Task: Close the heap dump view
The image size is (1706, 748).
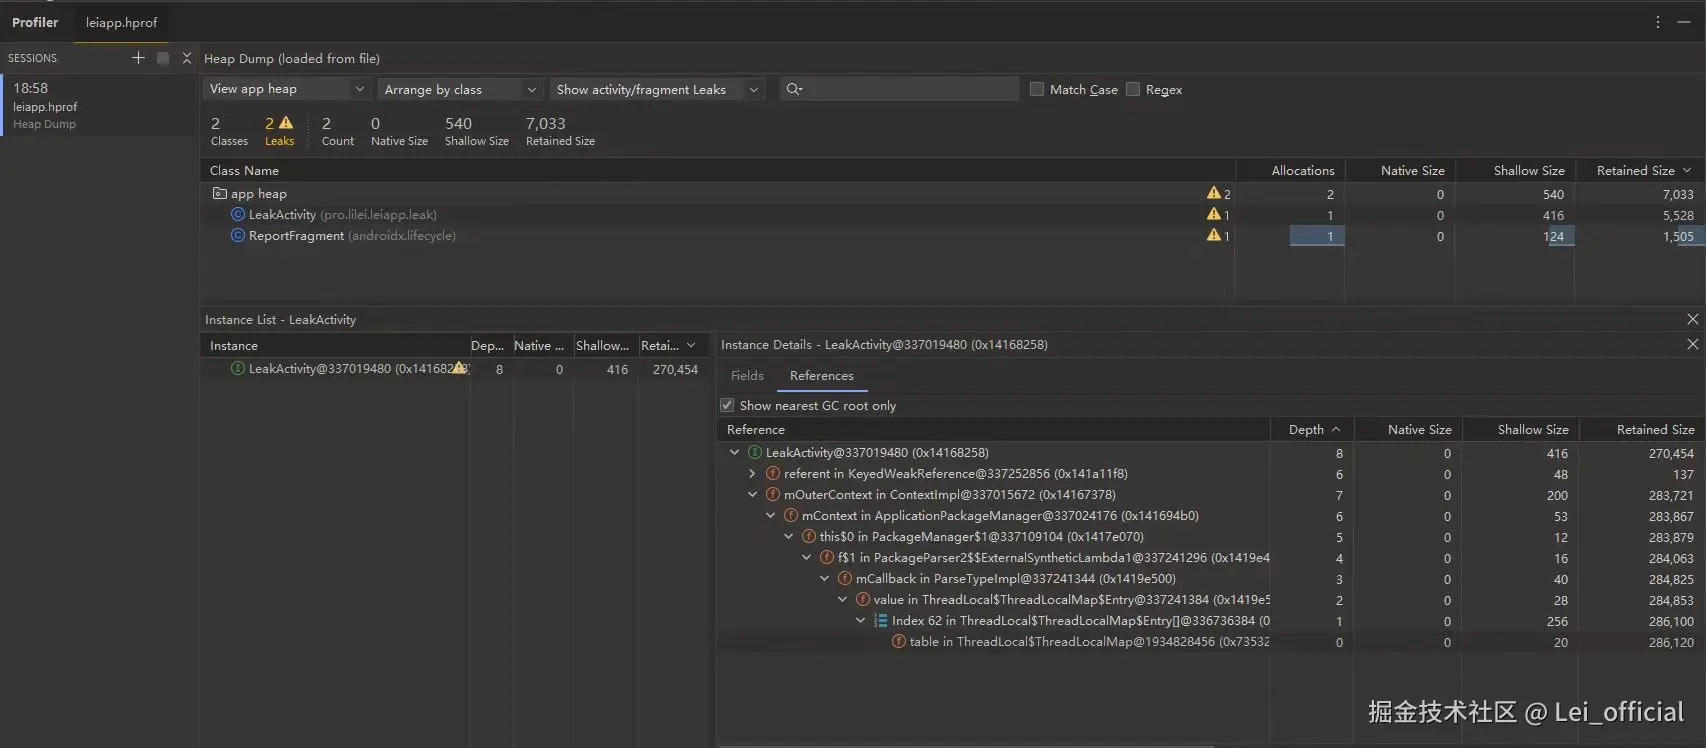Action: [187, 58]
